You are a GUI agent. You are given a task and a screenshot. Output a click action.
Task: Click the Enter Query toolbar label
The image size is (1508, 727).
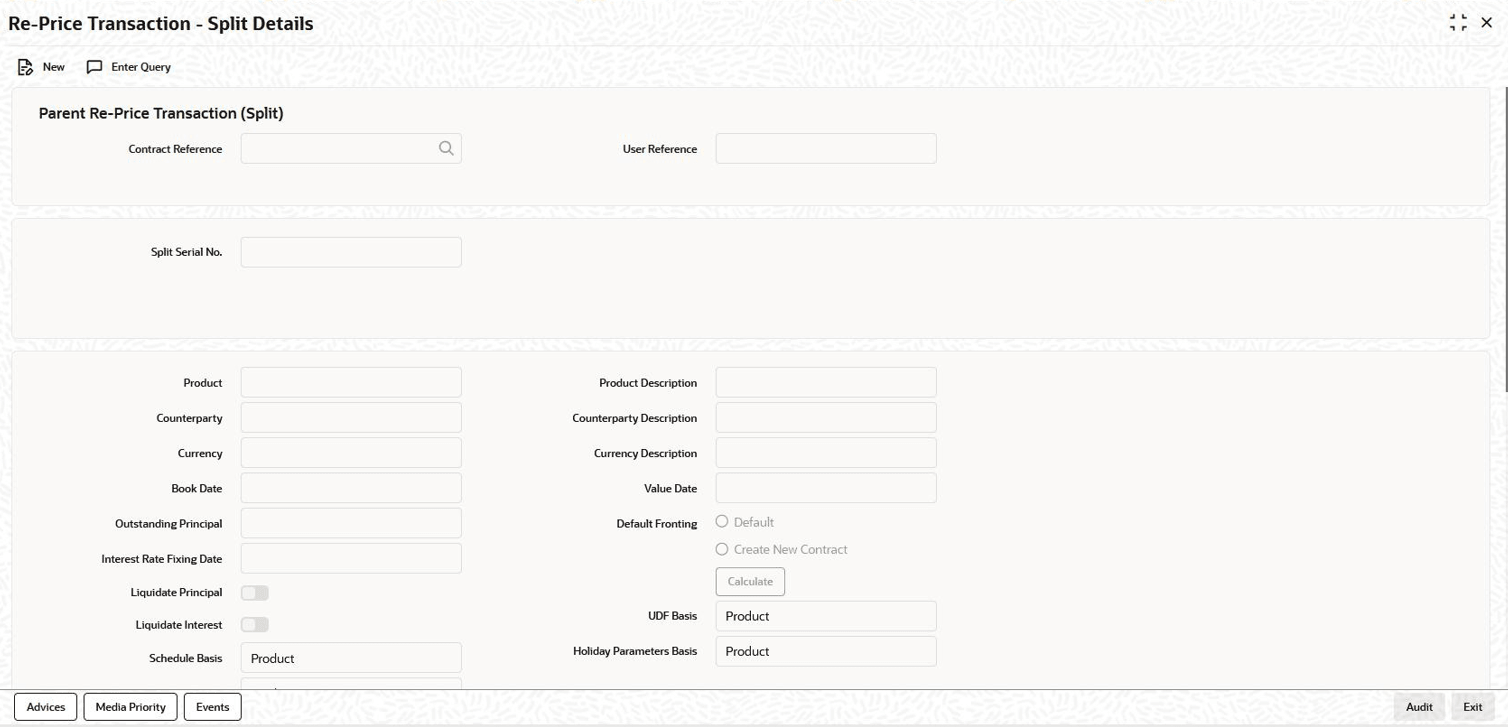pos(141,67)
